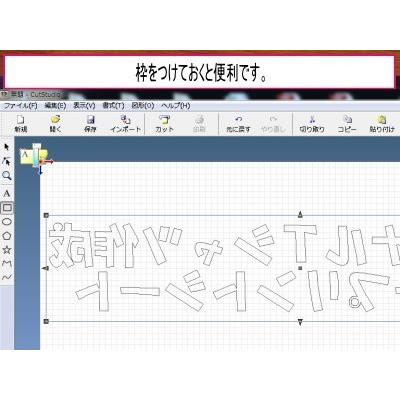Copy selection with the コピー button
400x400 pixels.
[347, 124]
